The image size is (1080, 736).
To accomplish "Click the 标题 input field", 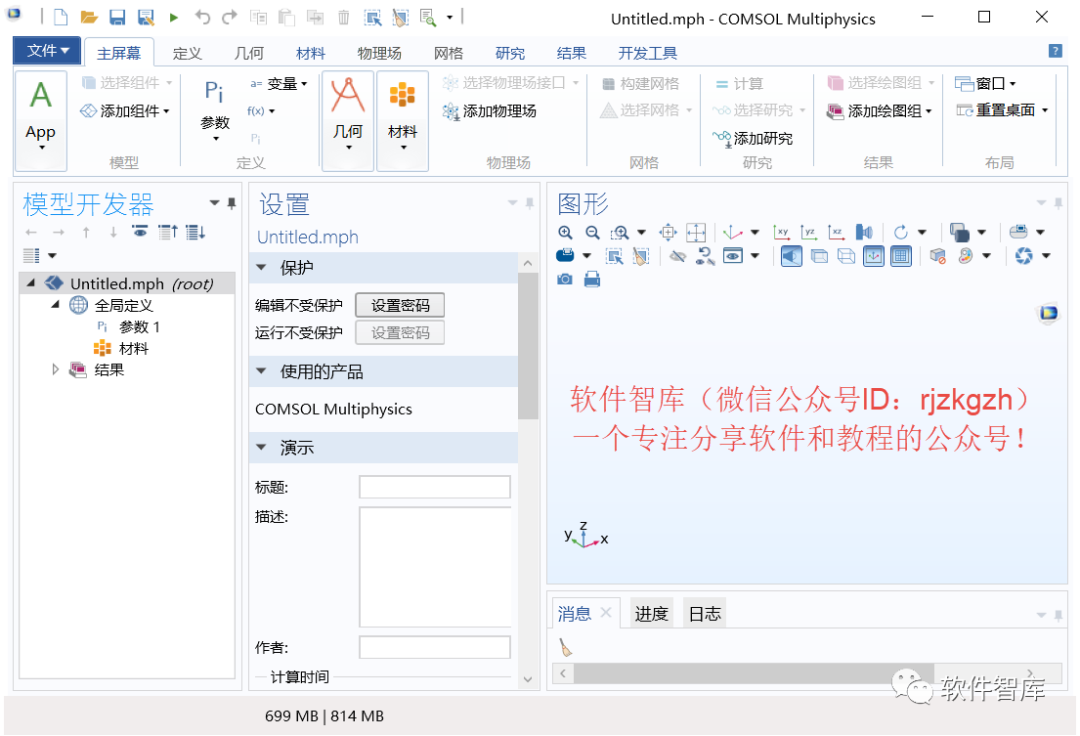I will pyautogui.click(x=435, y=487).
